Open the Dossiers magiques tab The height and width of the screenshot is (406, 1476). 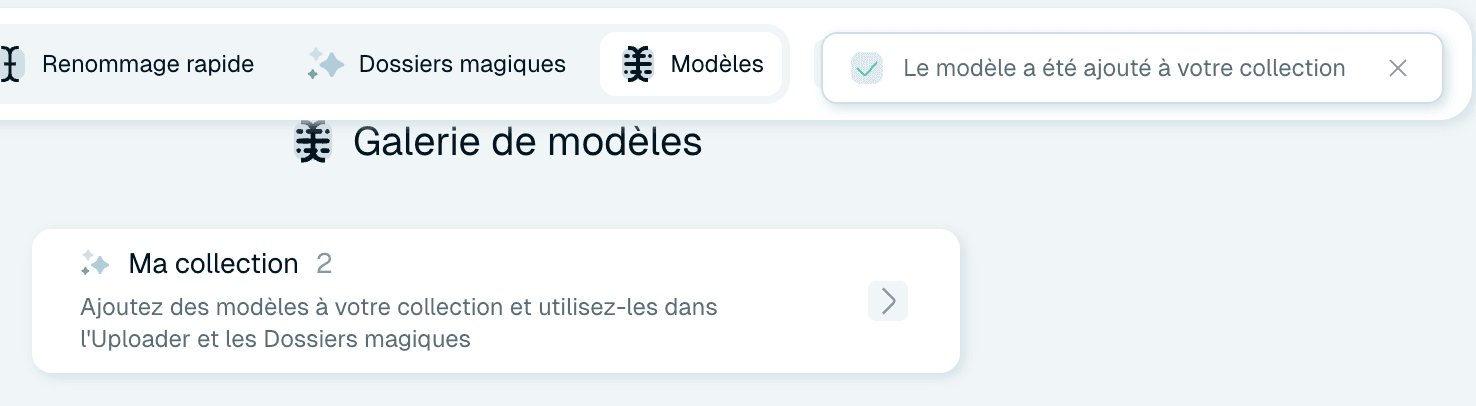click(436, 65)
